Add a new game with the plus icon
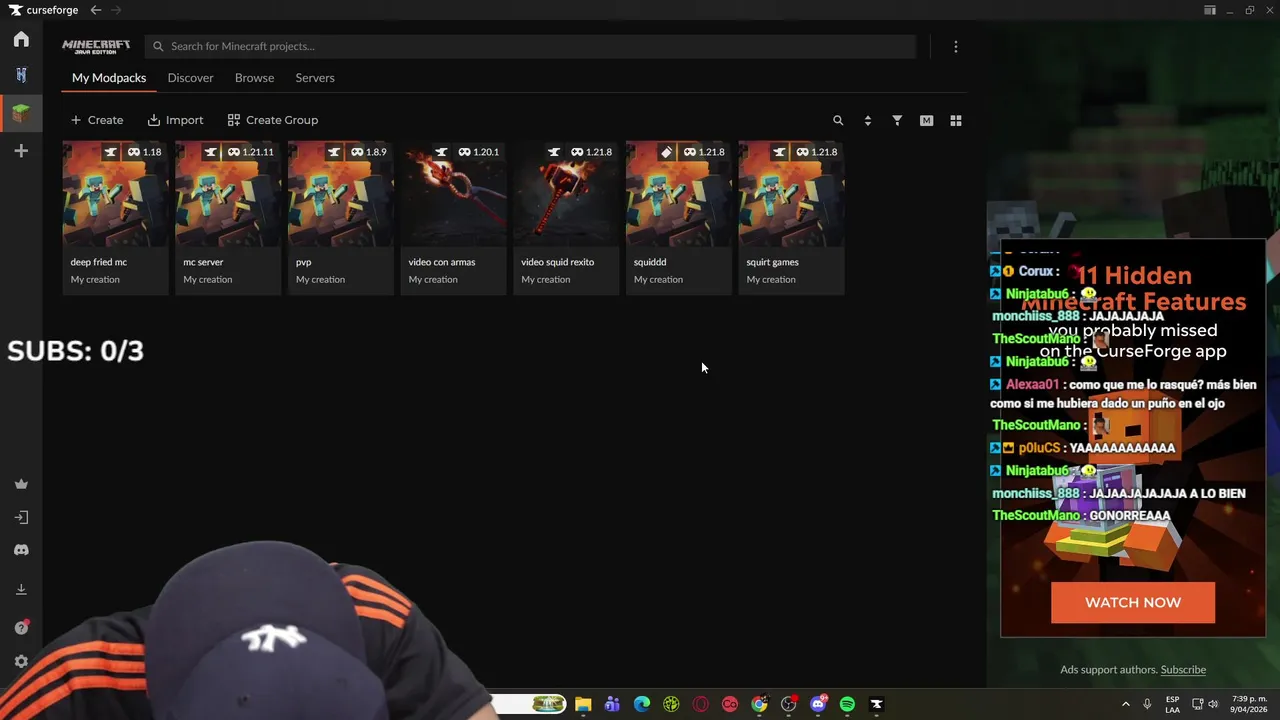Viewport: 1280px width, 720px height. pos(21,151)
